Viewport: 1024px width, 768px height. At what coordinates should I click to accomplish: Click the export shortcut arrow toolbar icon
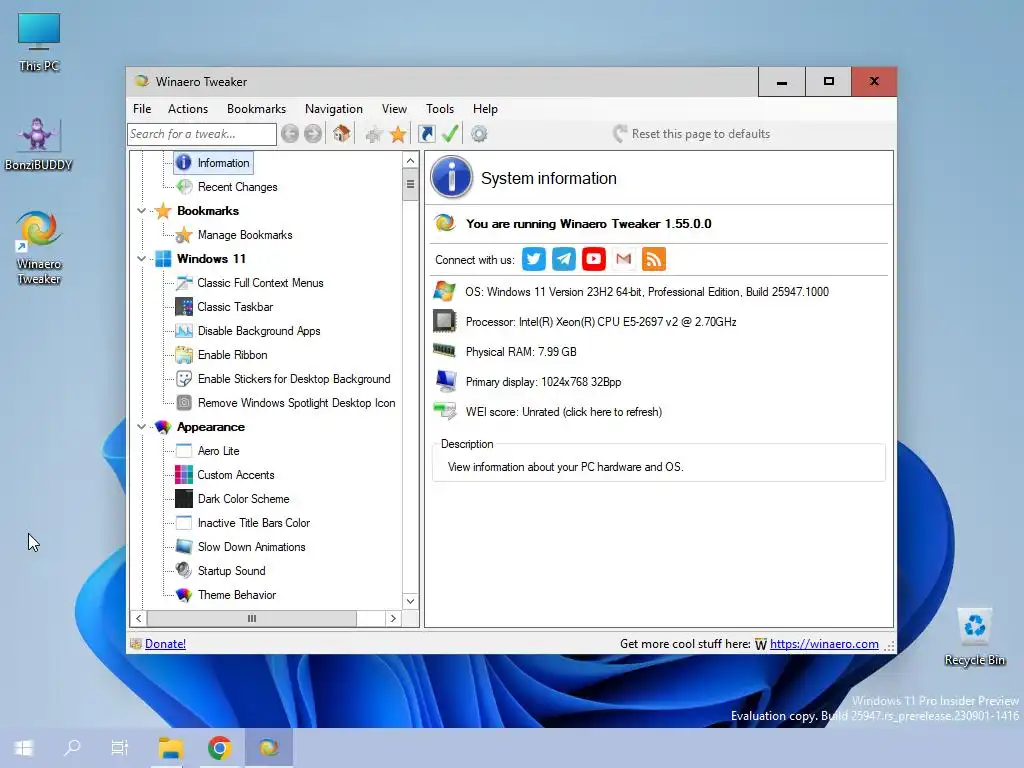[426, 134]
